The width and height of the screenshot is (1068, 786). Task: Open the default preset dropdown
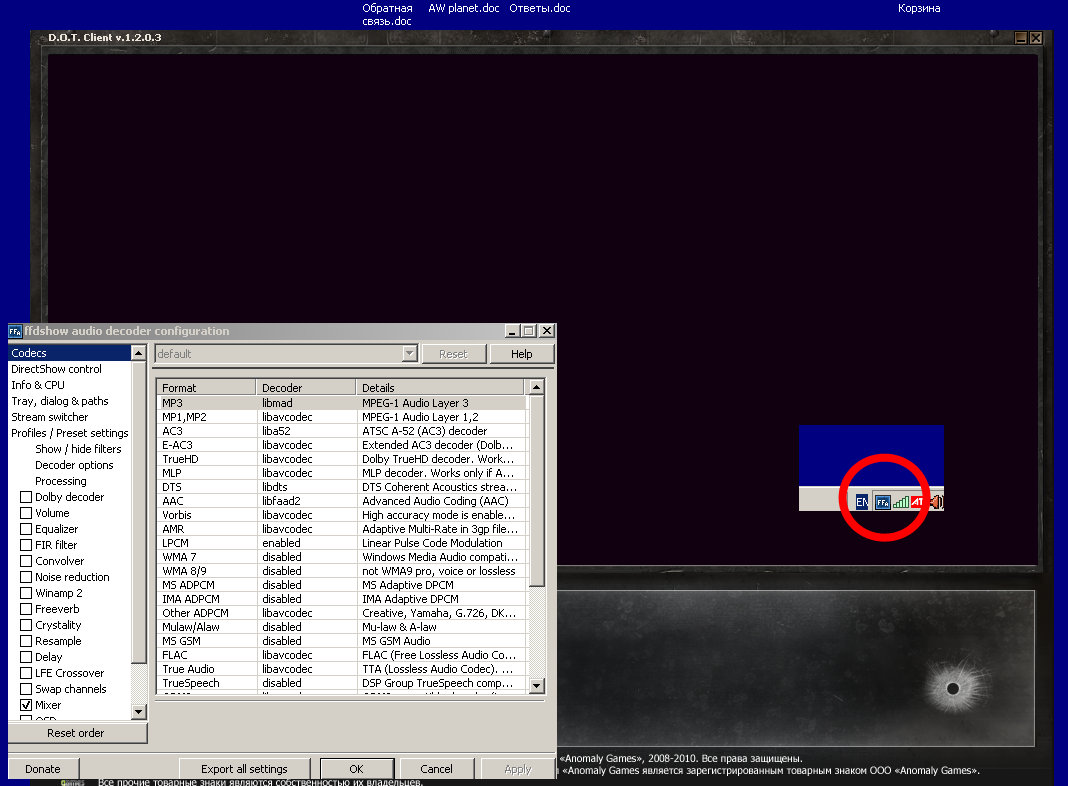pos(409,353)
